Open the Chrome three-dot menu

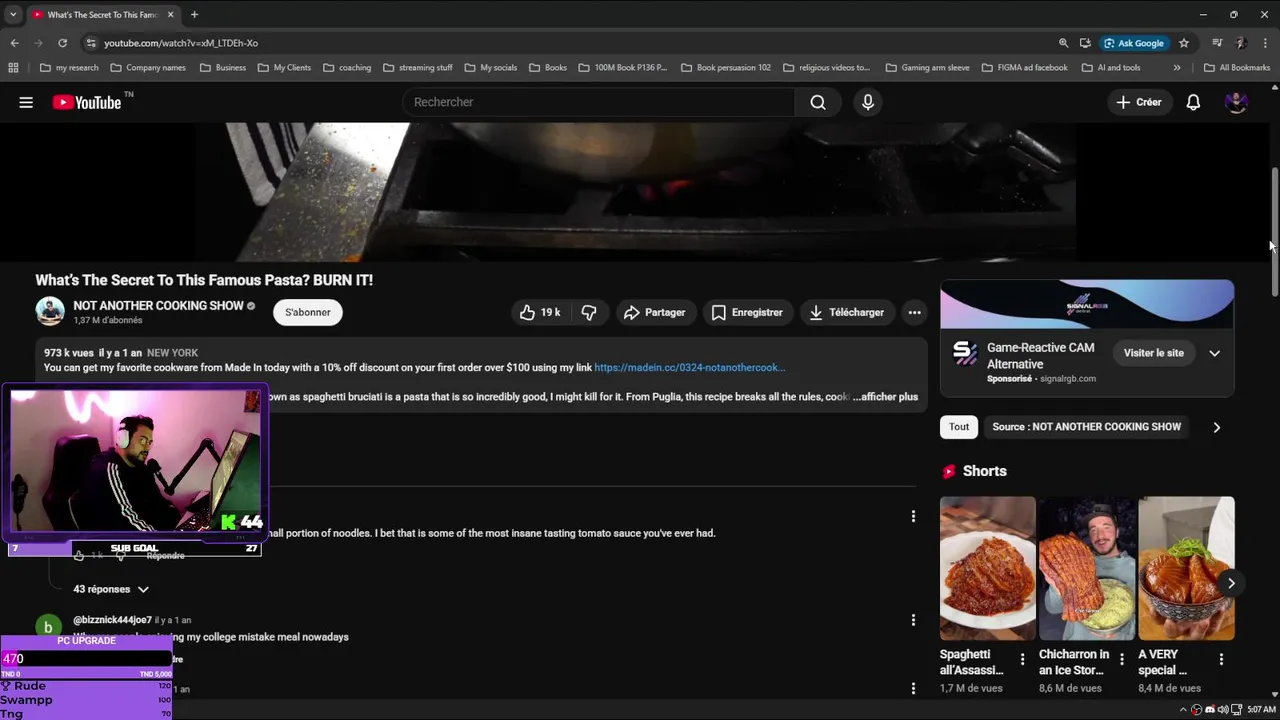[x=1265, y=43]
